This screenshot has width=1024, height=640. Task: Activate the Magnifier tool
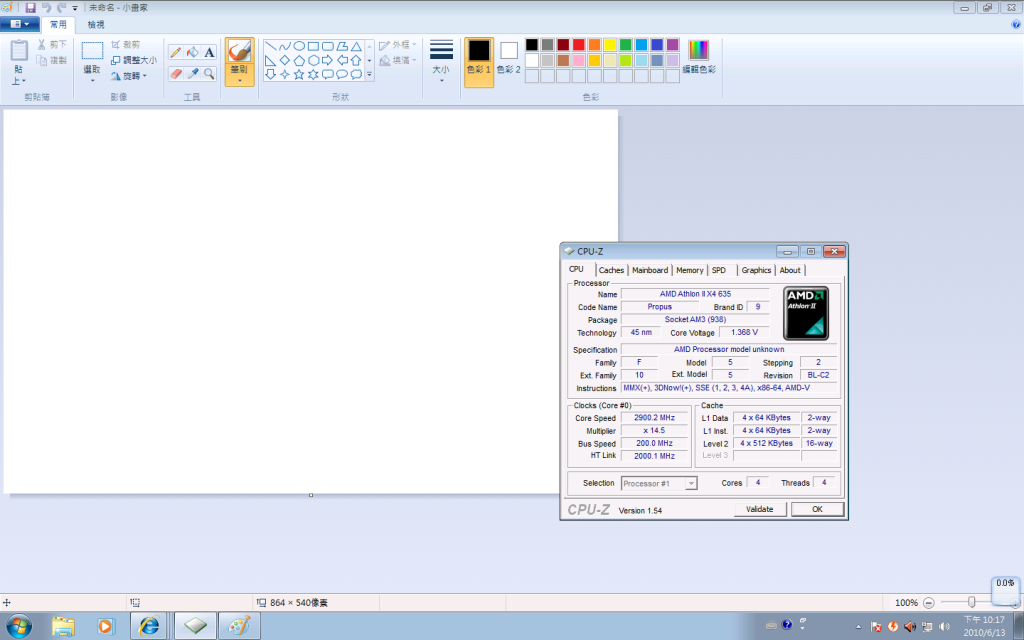click(209, 73)
